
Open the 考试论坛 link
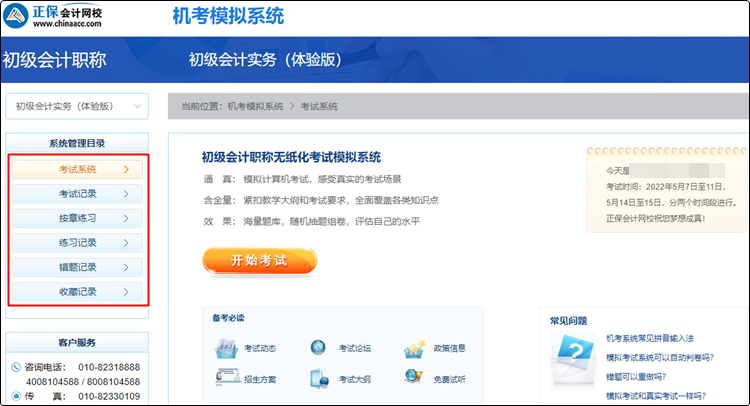pyautogui.click(x=354, y=348)
